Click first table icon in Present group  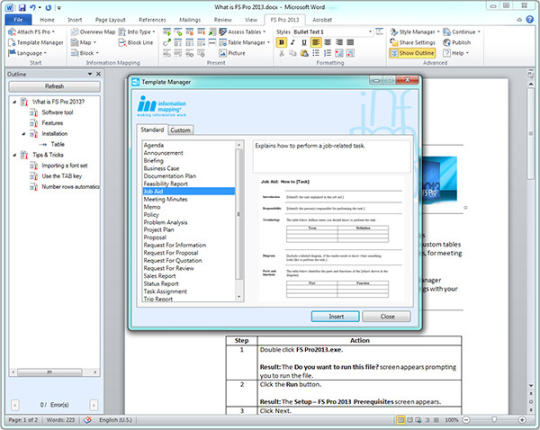pos(167,32)
